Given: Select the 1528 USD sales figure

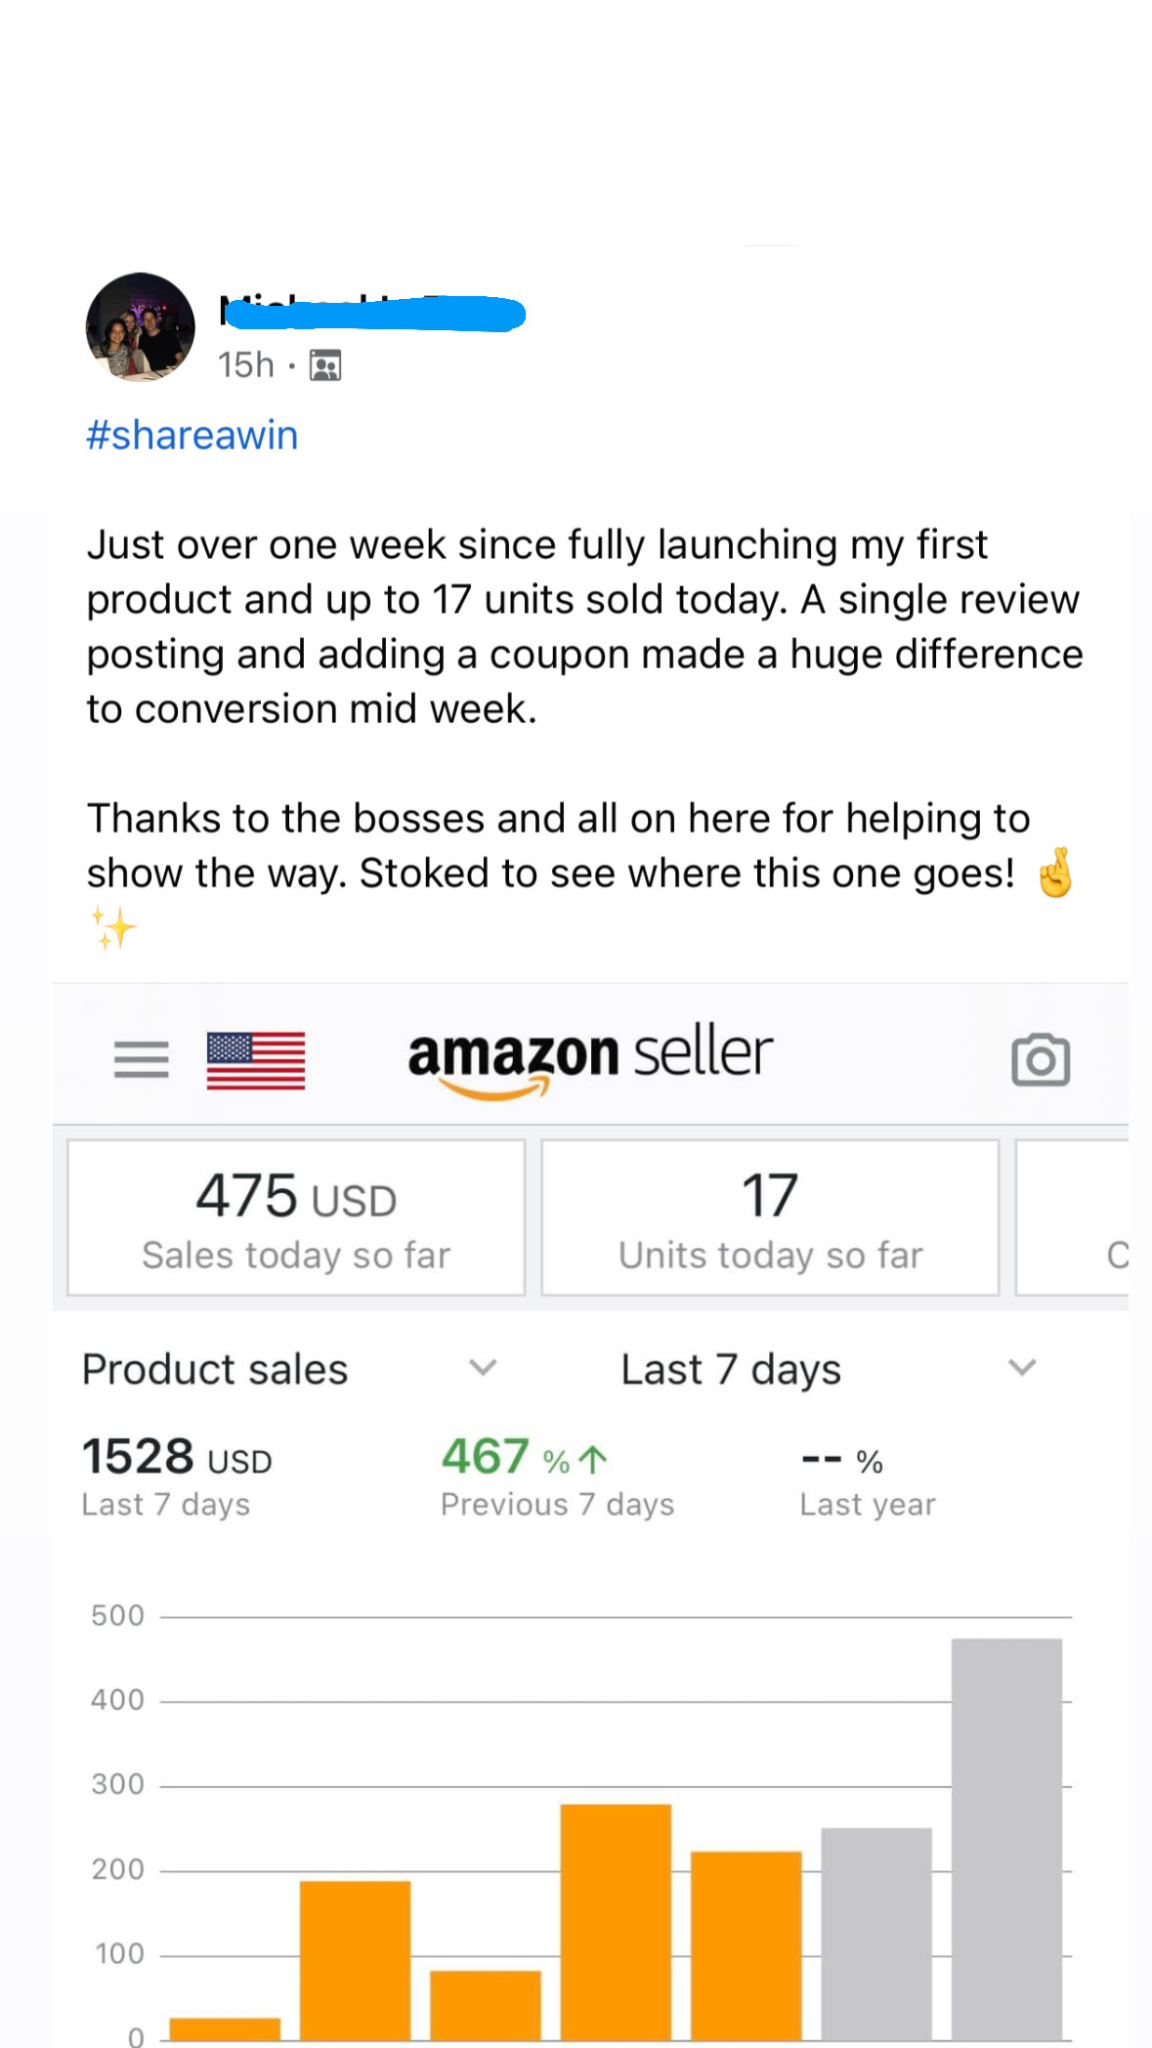Looking at the screenshot, I should click(x=176, y=1458).
